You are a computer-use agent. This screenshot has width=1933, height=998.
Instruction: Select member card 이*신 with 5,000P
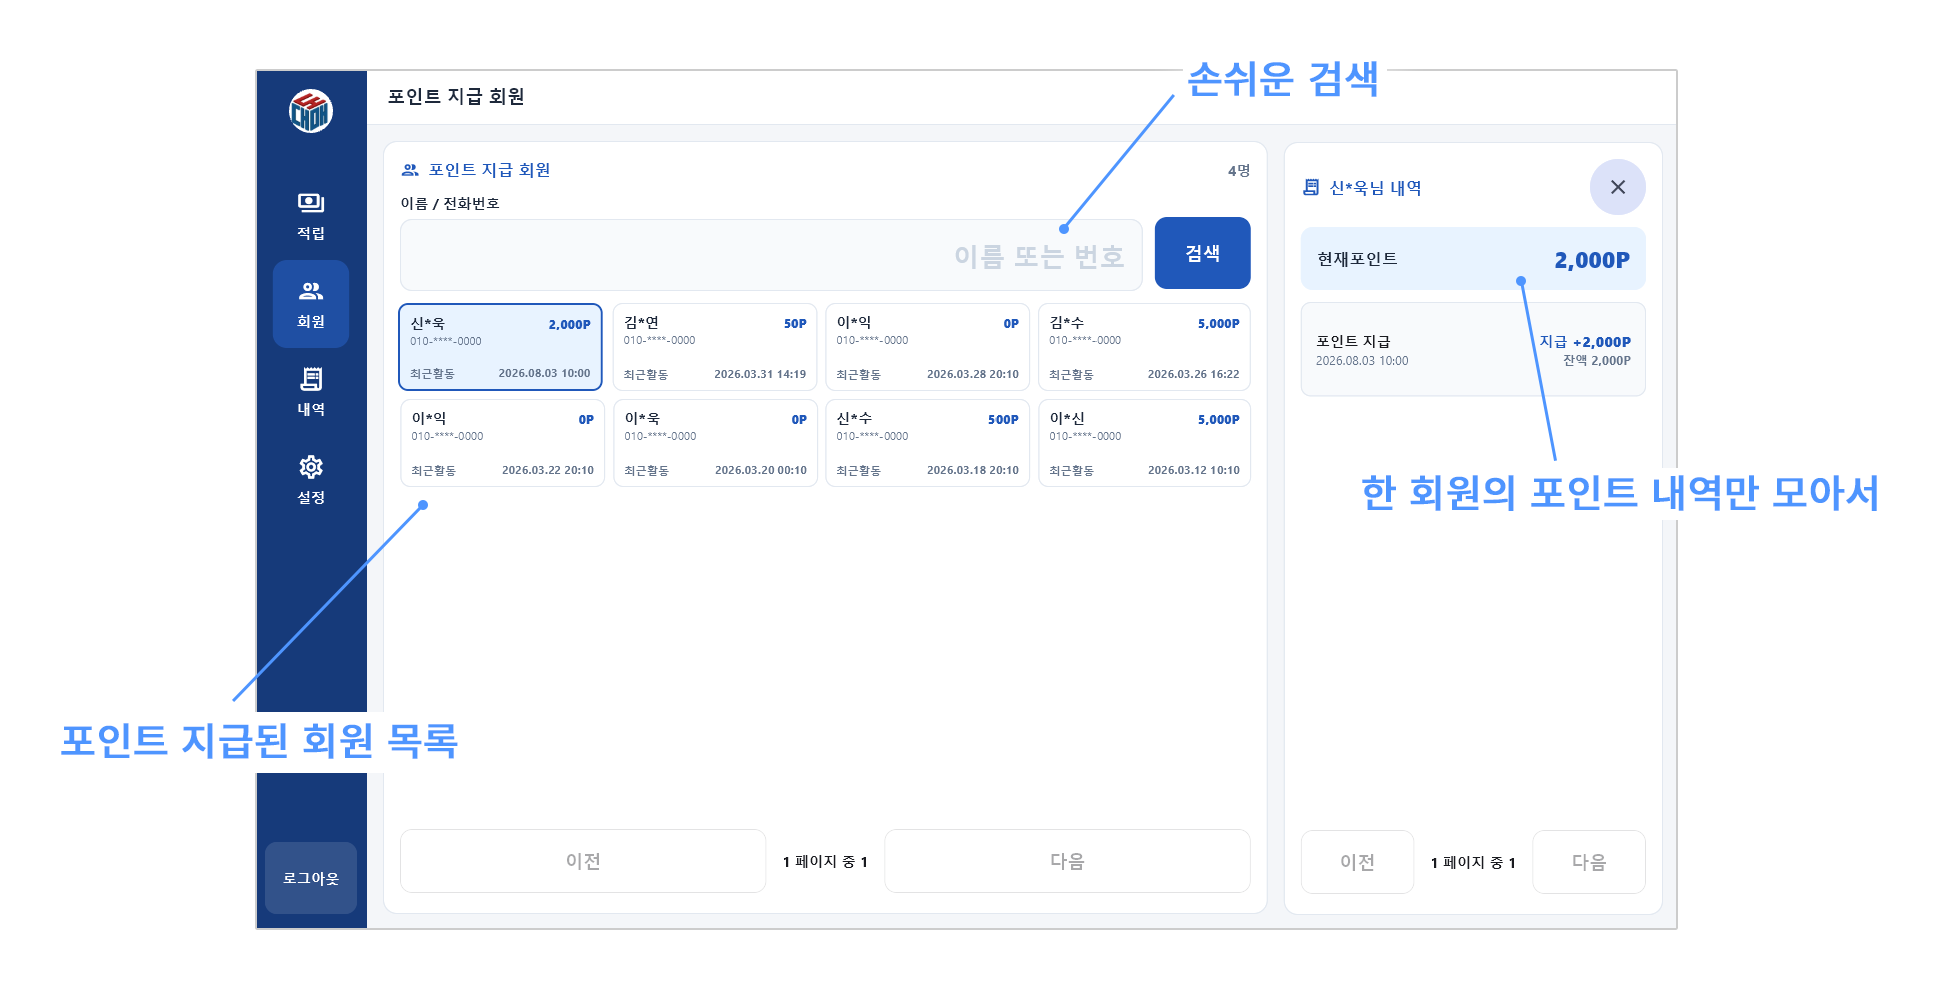click(1144, 443)
